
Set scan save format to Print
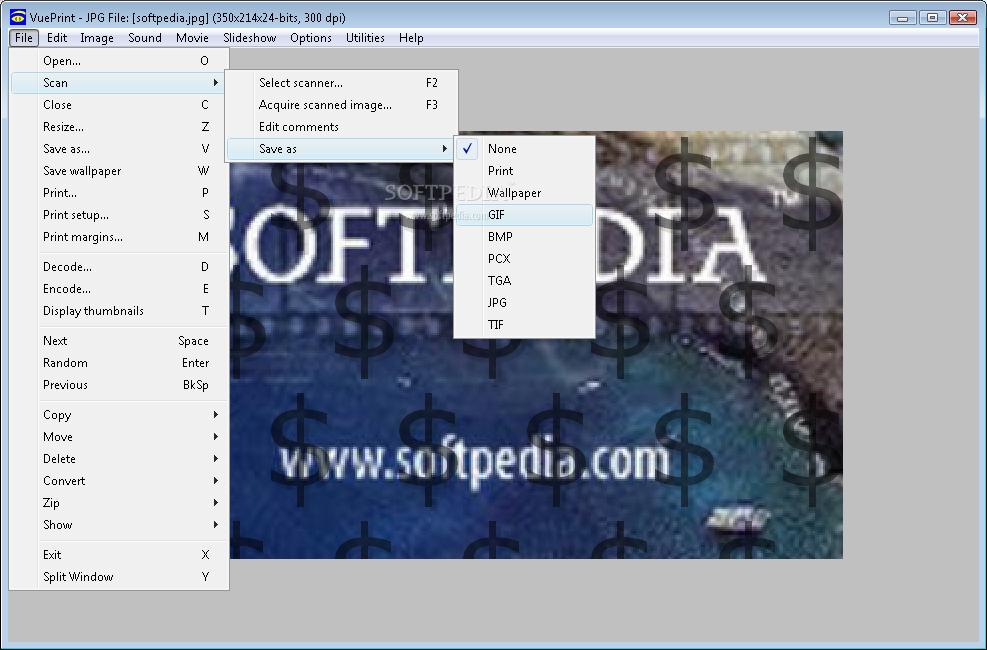(x=524, y=171)
